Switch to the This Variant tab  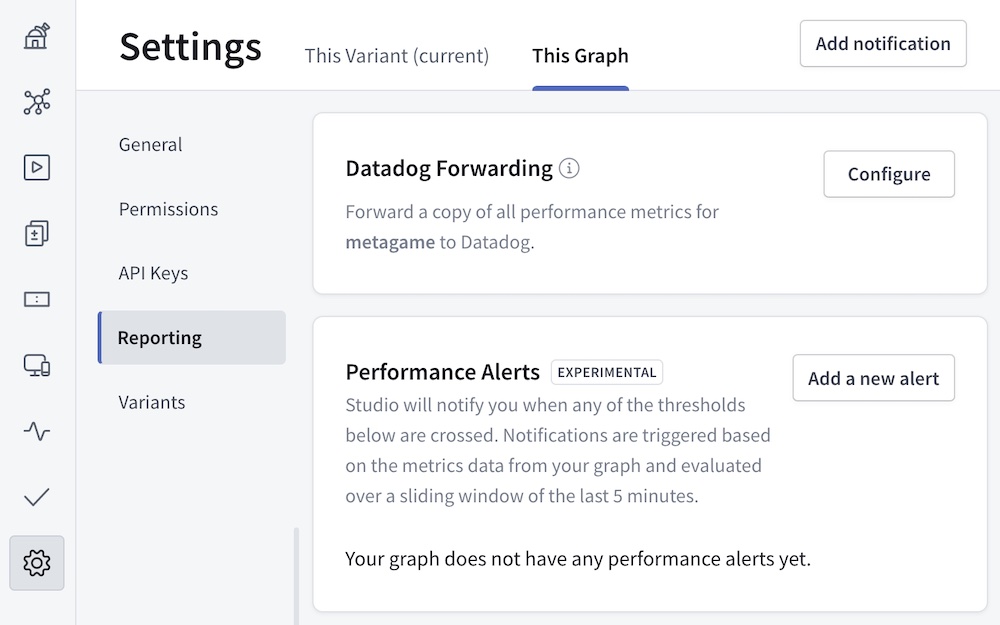[x=396, y=56]
